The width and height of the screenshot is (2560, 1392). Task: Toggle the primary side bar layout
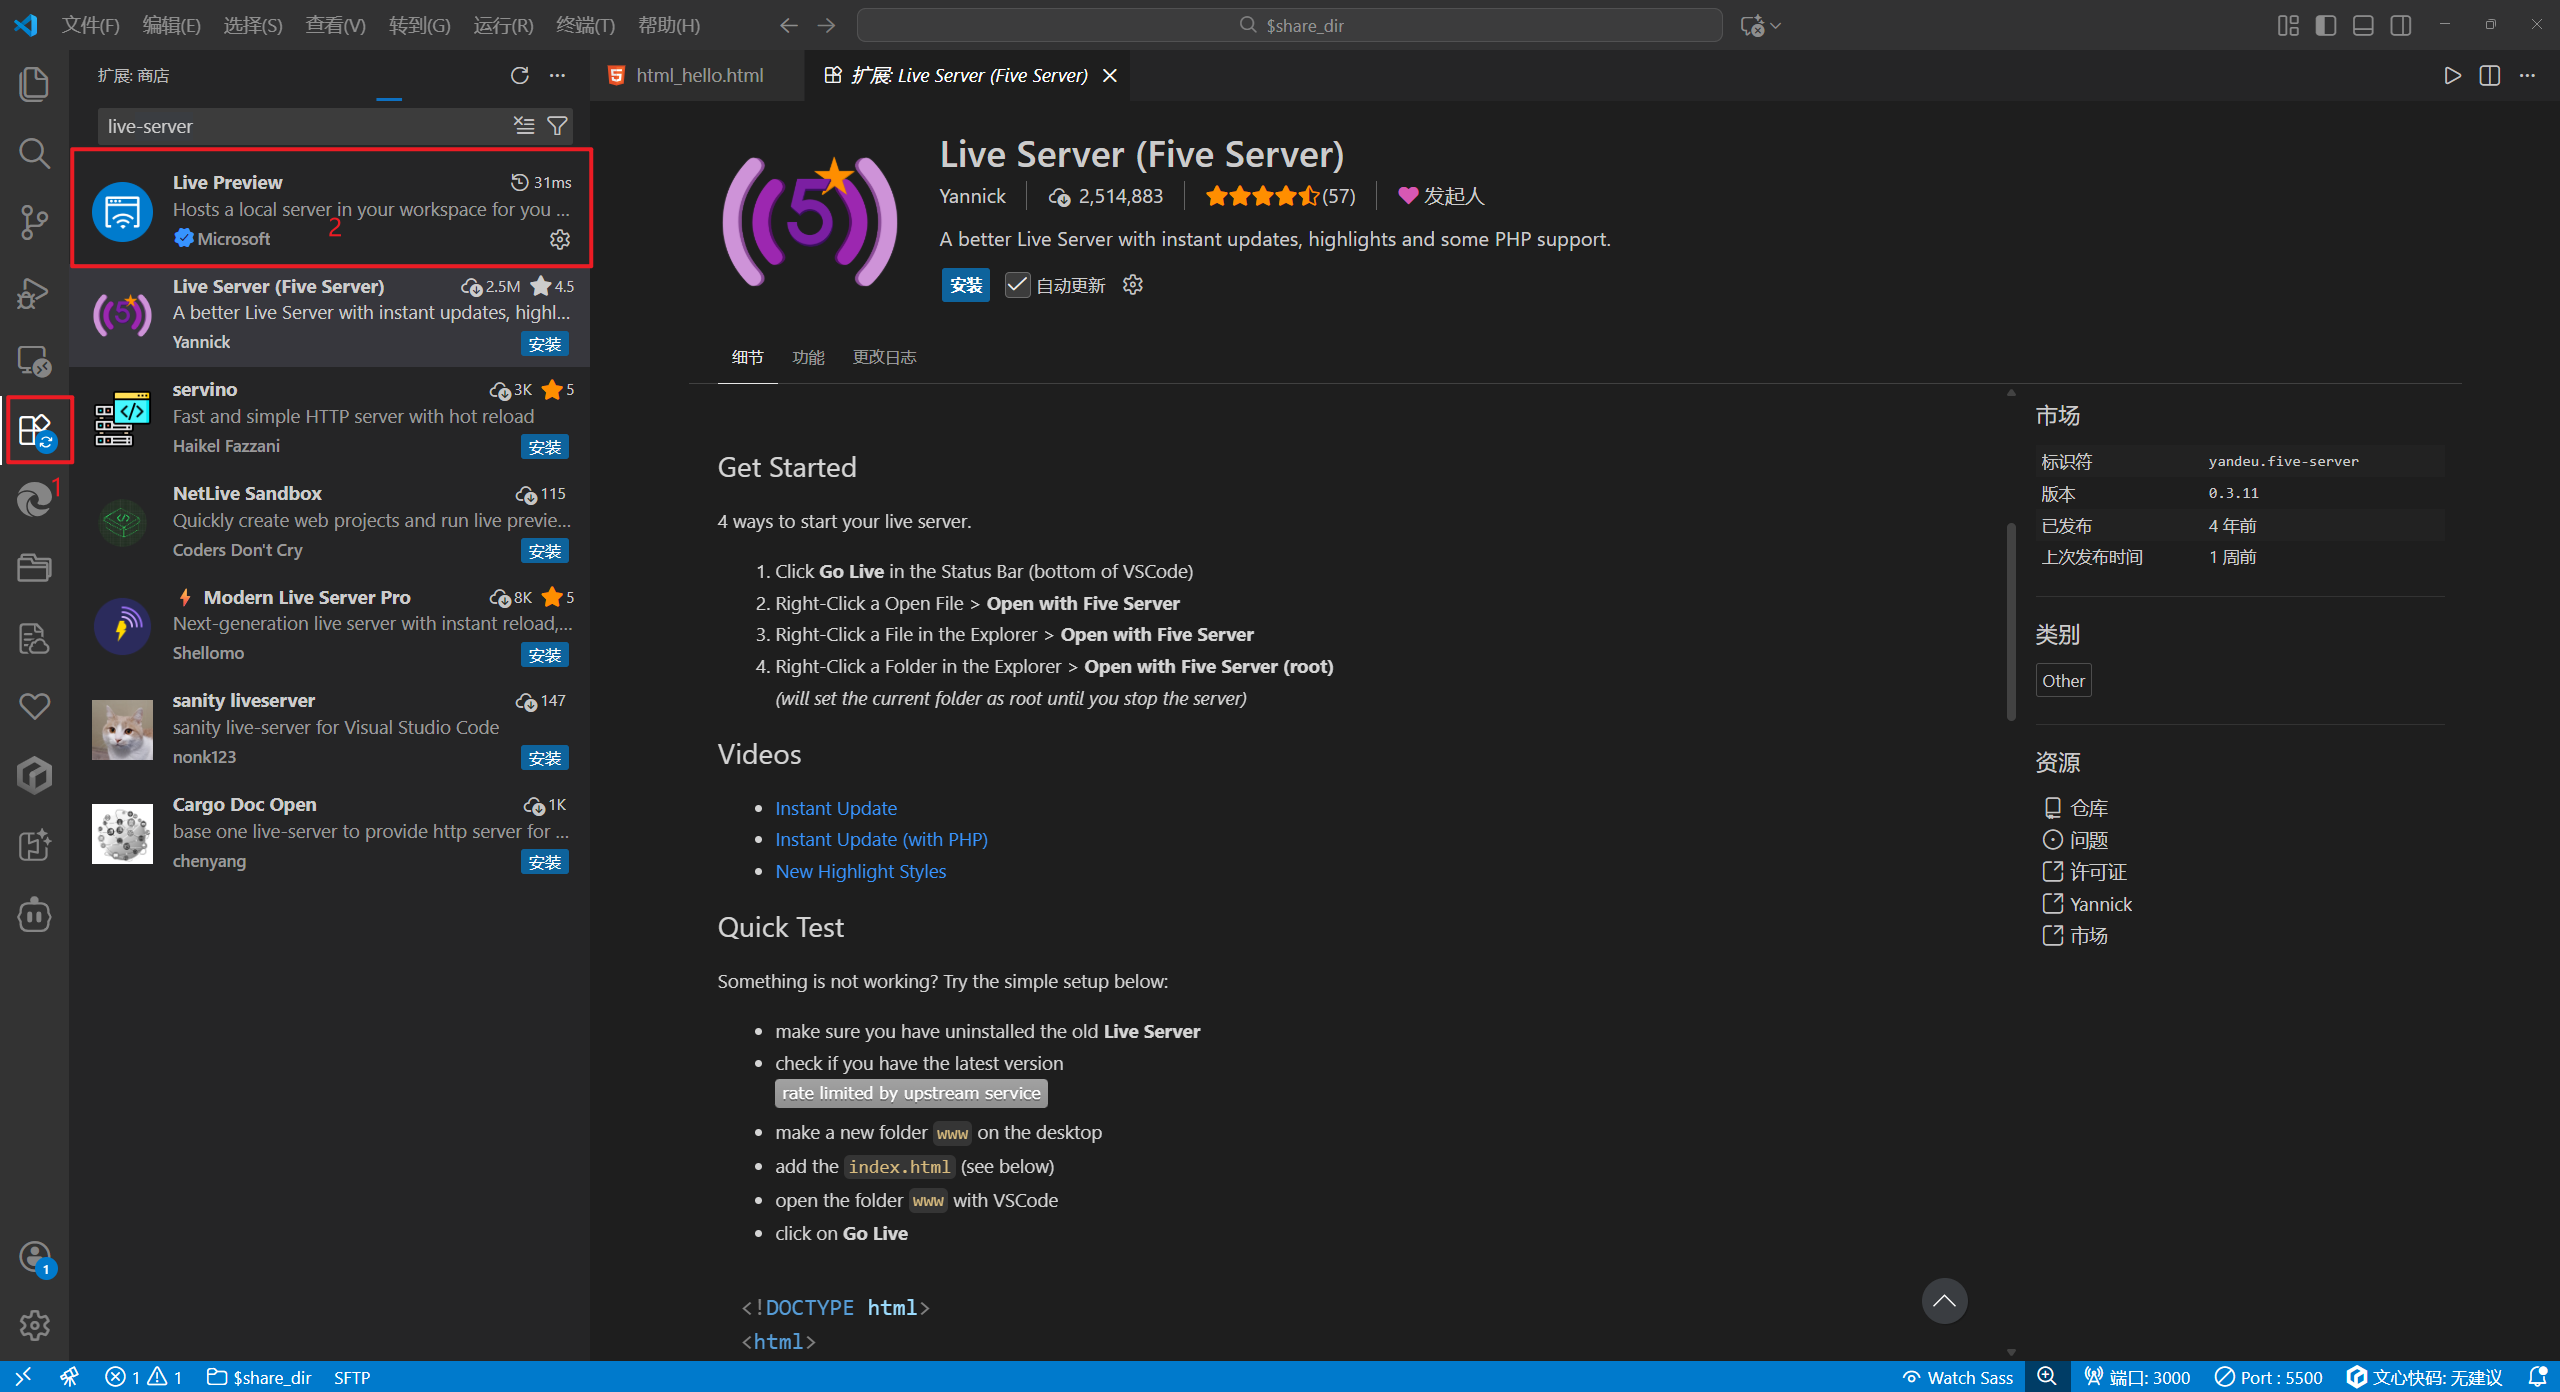tap(2326, 25)
